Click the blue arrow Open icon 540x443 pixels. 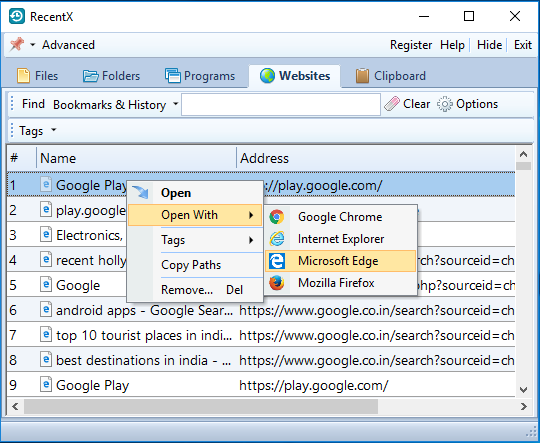tap(140, 193)
